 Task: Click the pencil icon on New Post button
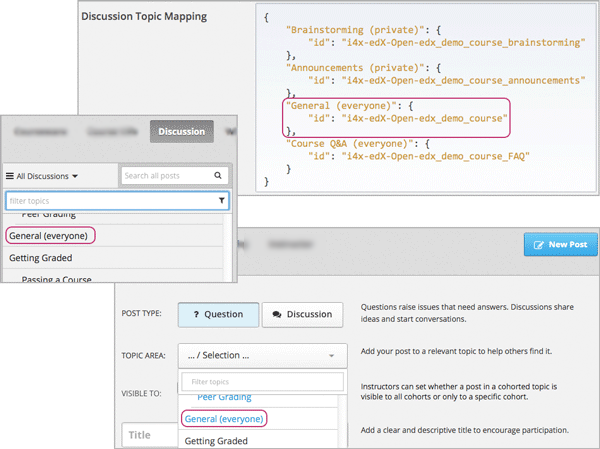pyautogui.click(x=538, y=245)
